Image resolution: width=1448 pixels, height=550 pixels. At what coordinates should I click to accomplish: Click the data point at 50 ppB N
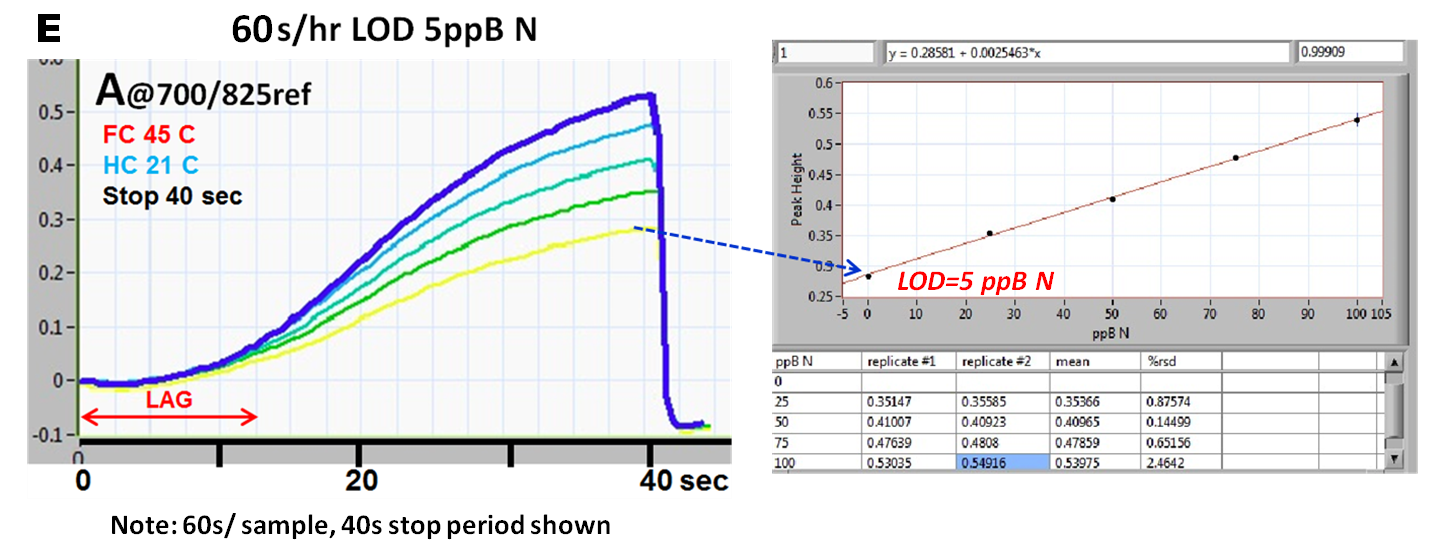click(1112, 199)
